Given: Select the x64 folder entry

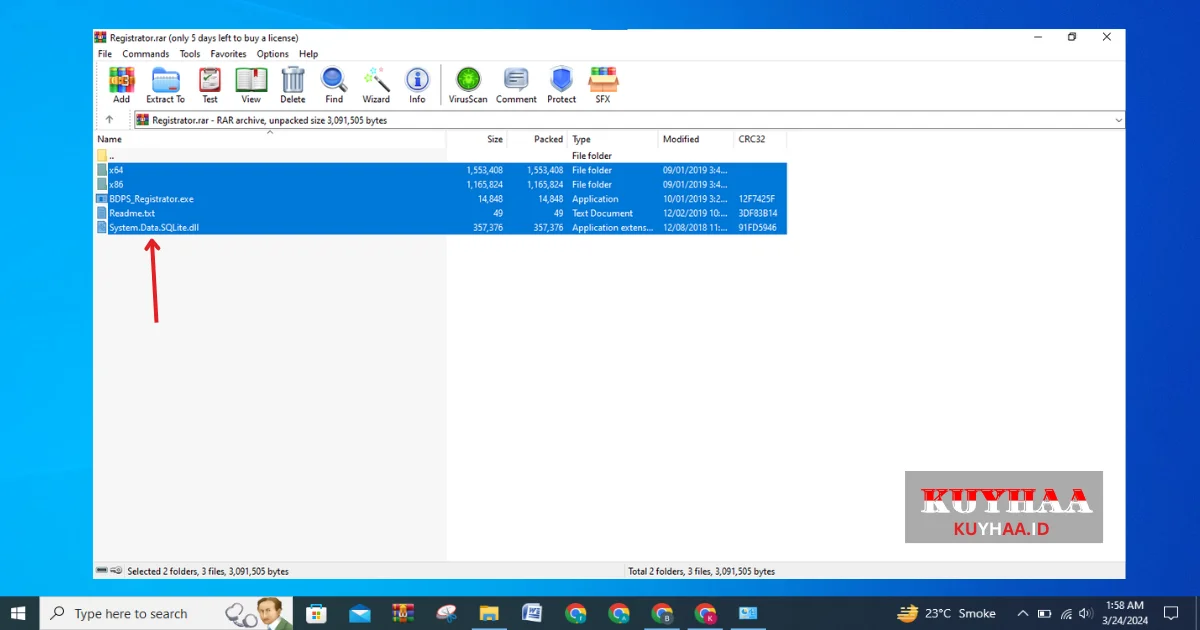Looking at the screenshot, I should pos(116,170).
